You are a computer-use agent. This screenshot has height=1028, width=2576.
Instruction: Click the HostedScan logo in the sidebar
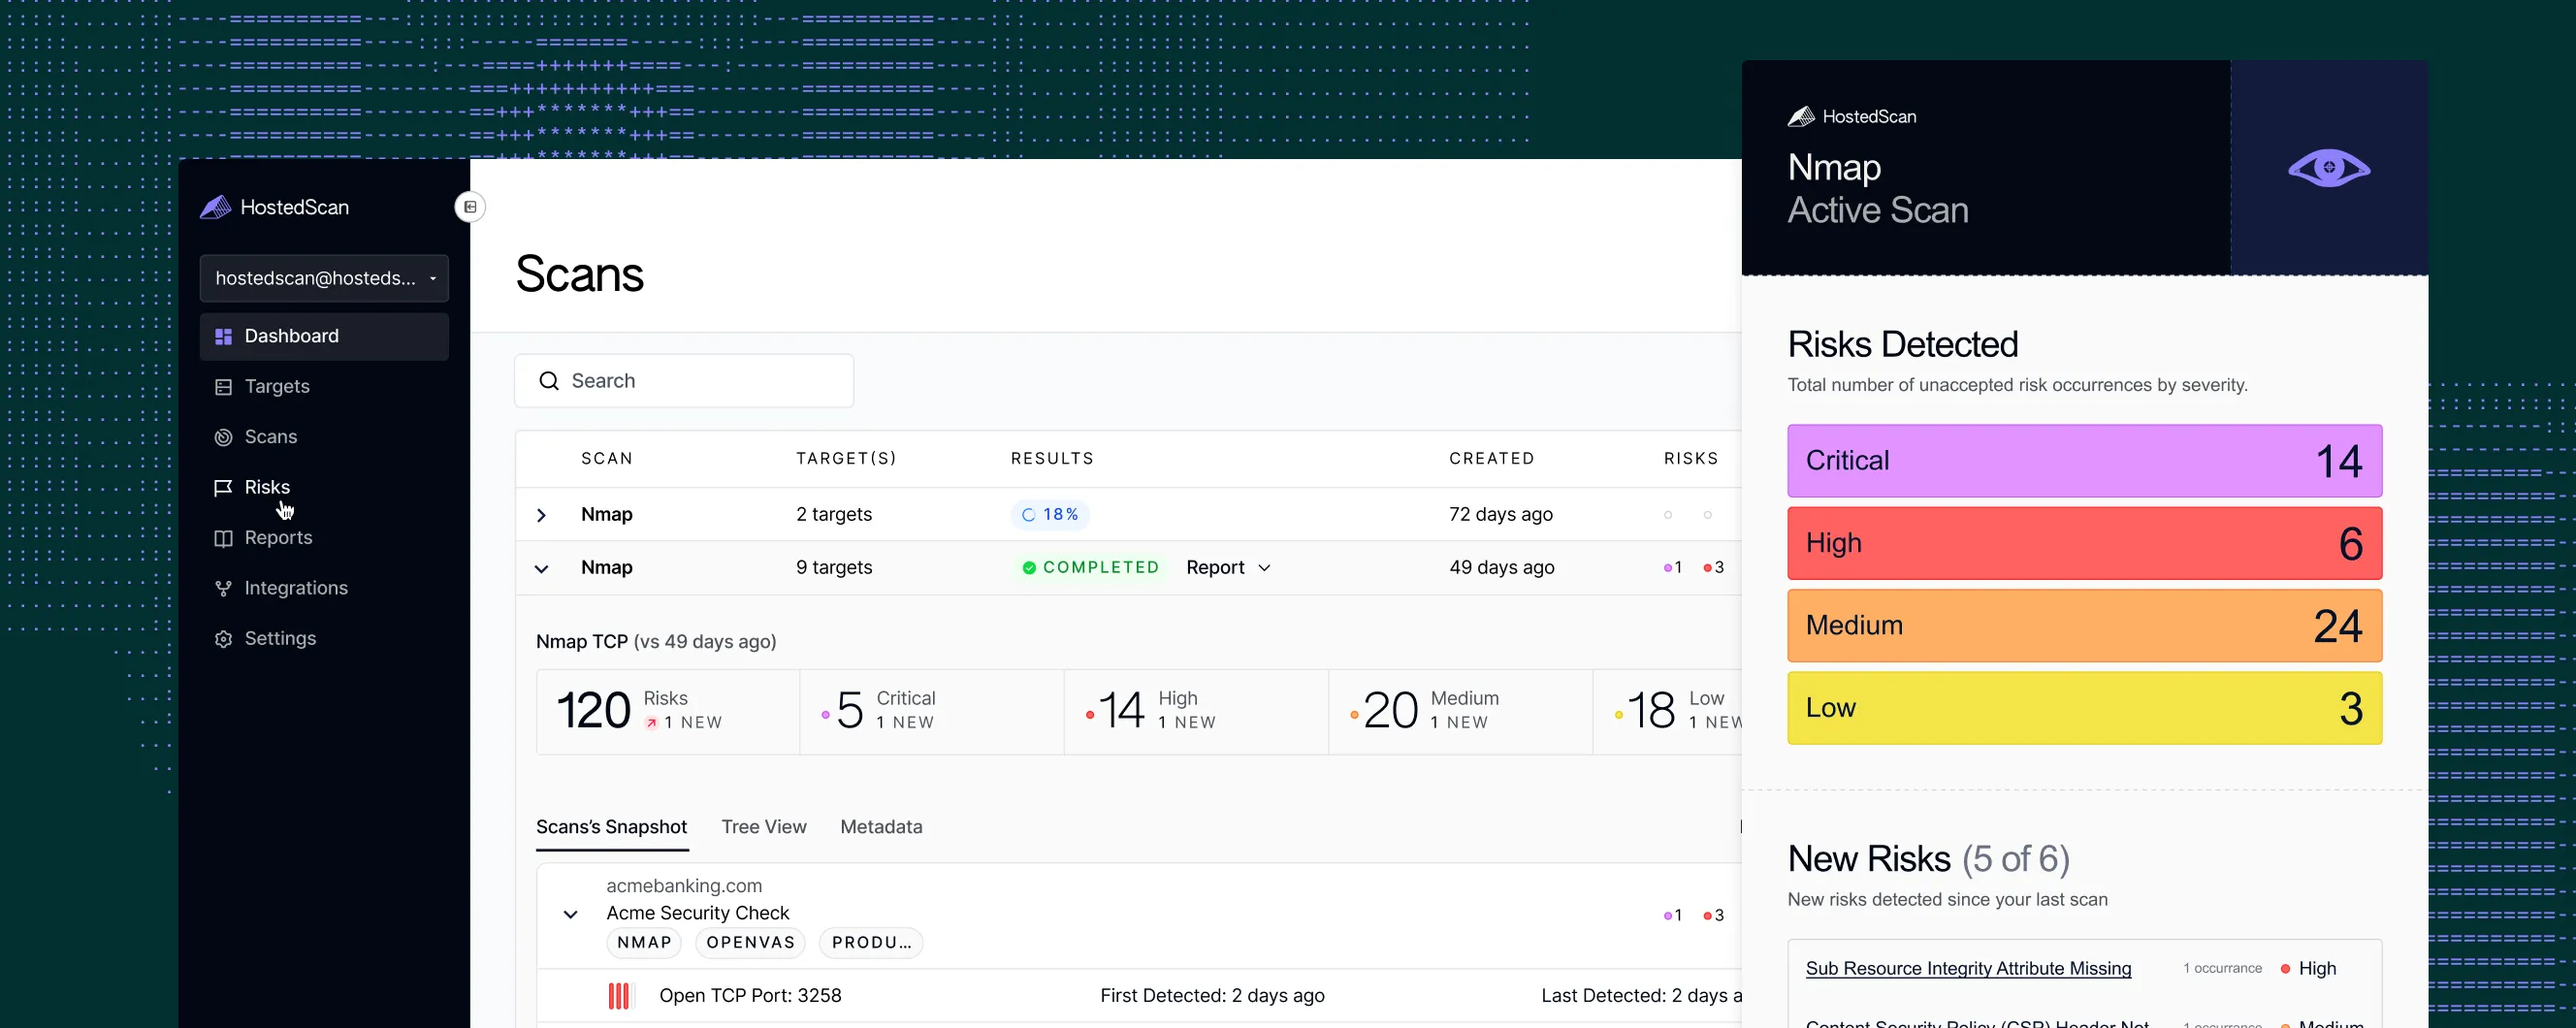[275, 207]
